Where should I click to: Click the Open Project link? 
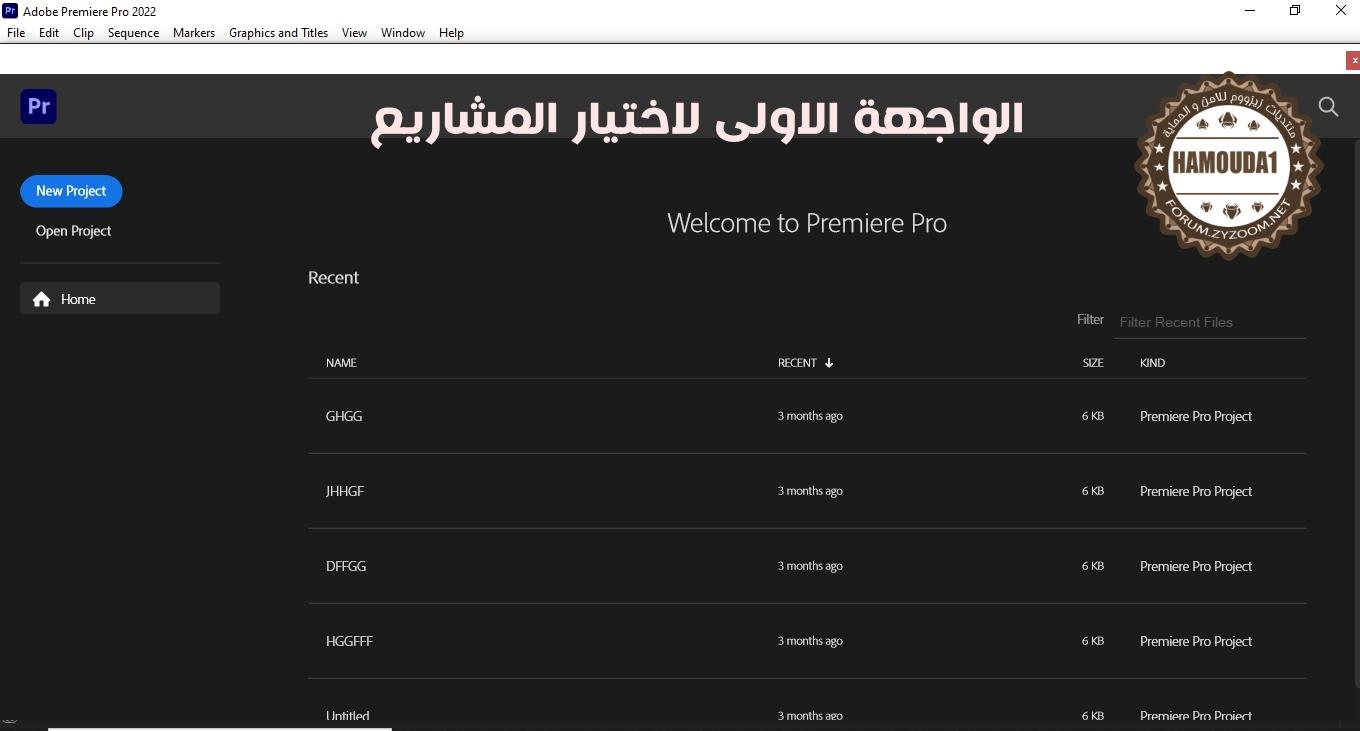click(73, 231)
